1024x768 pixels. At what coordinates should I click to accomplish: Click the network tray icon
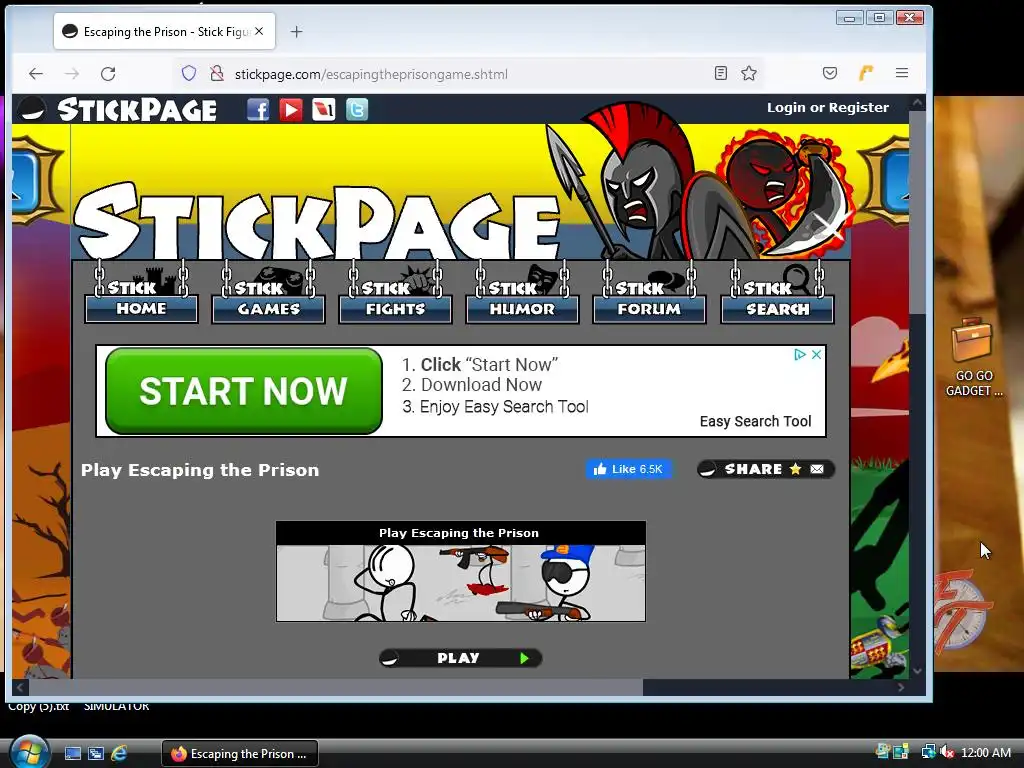928,752
